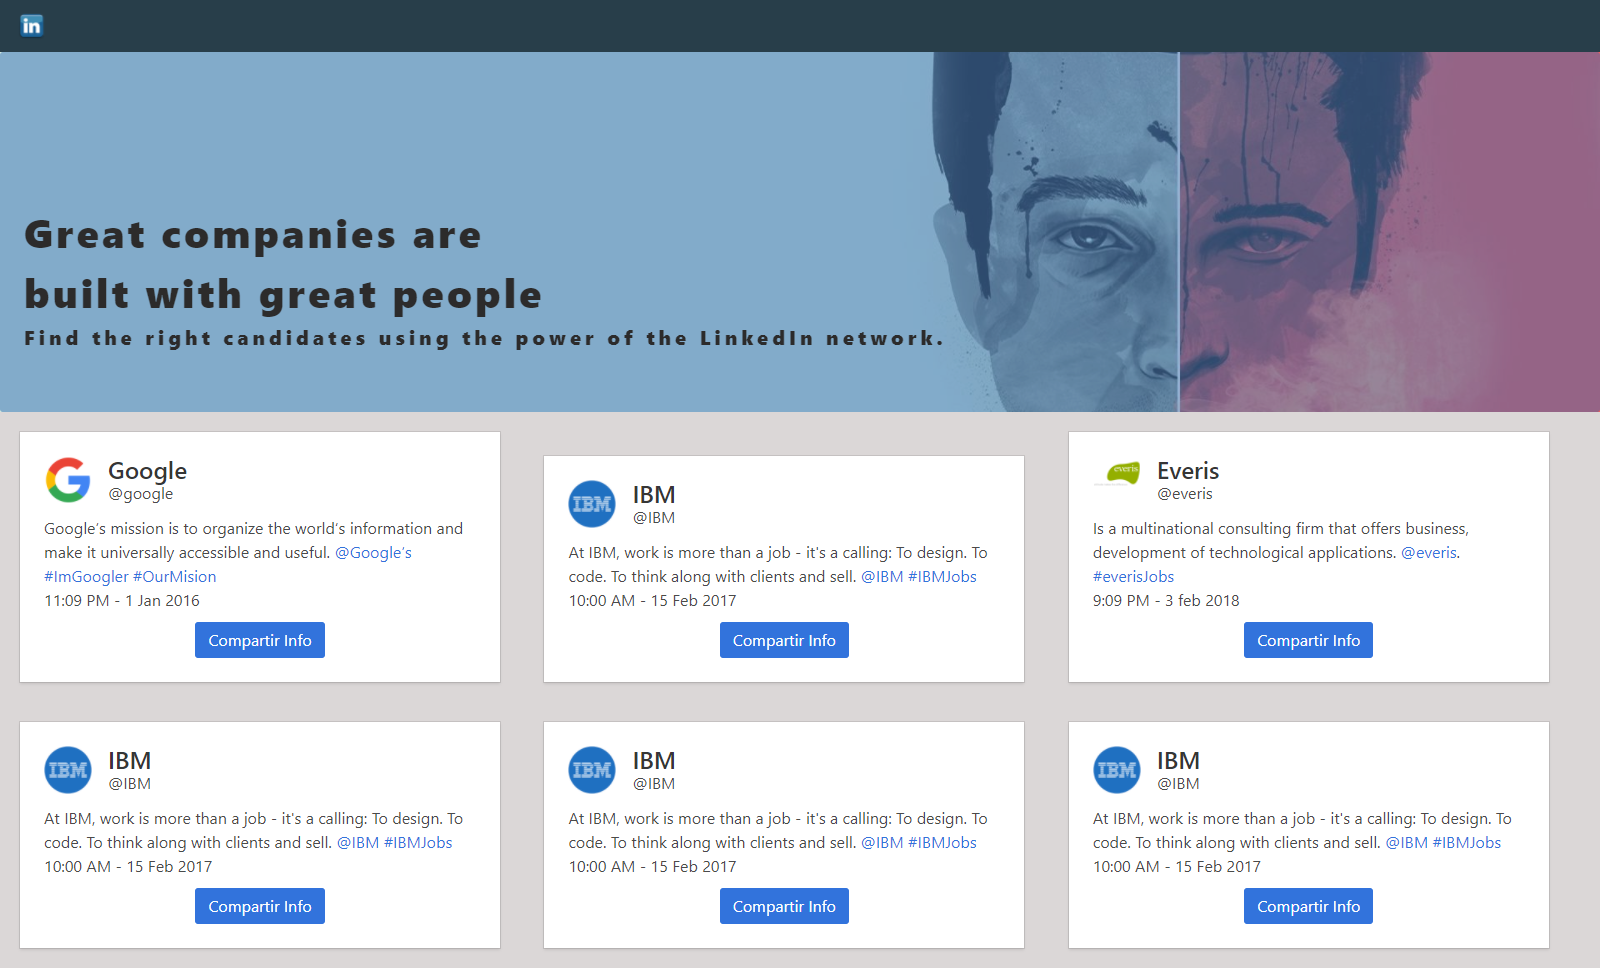Click the IBM logo in the bottom left card
1600x968 pixels.
point(68,770)
